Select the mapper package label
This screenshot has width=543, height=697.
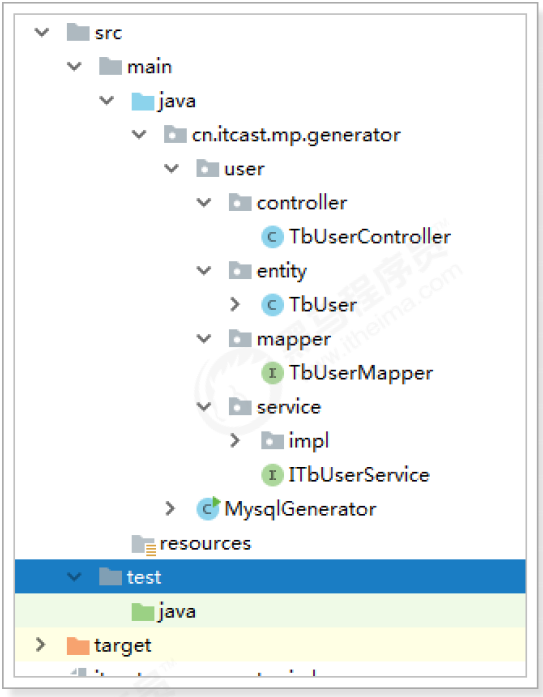294,340
